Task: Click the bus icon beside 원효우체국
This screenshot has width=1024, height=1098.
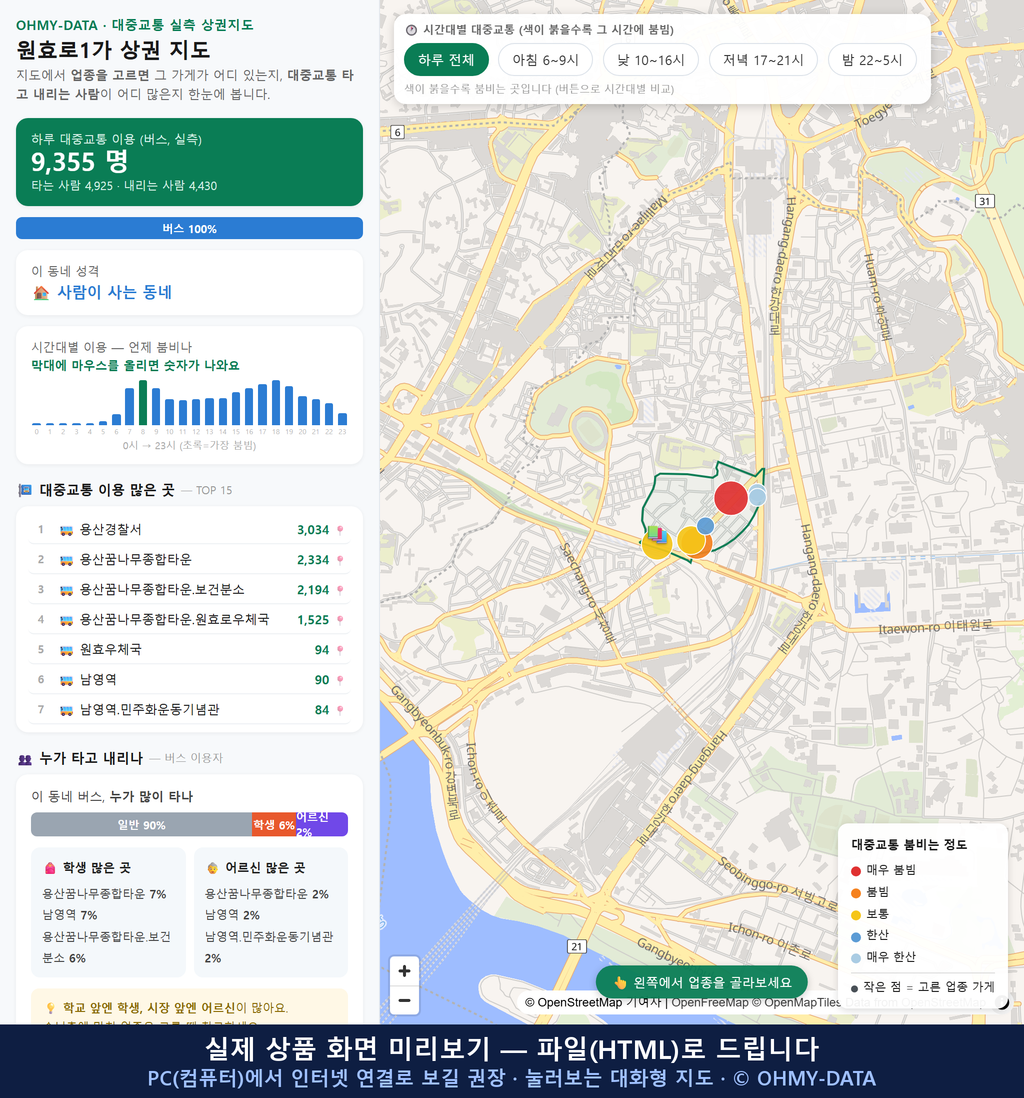Action: (67, 650)
